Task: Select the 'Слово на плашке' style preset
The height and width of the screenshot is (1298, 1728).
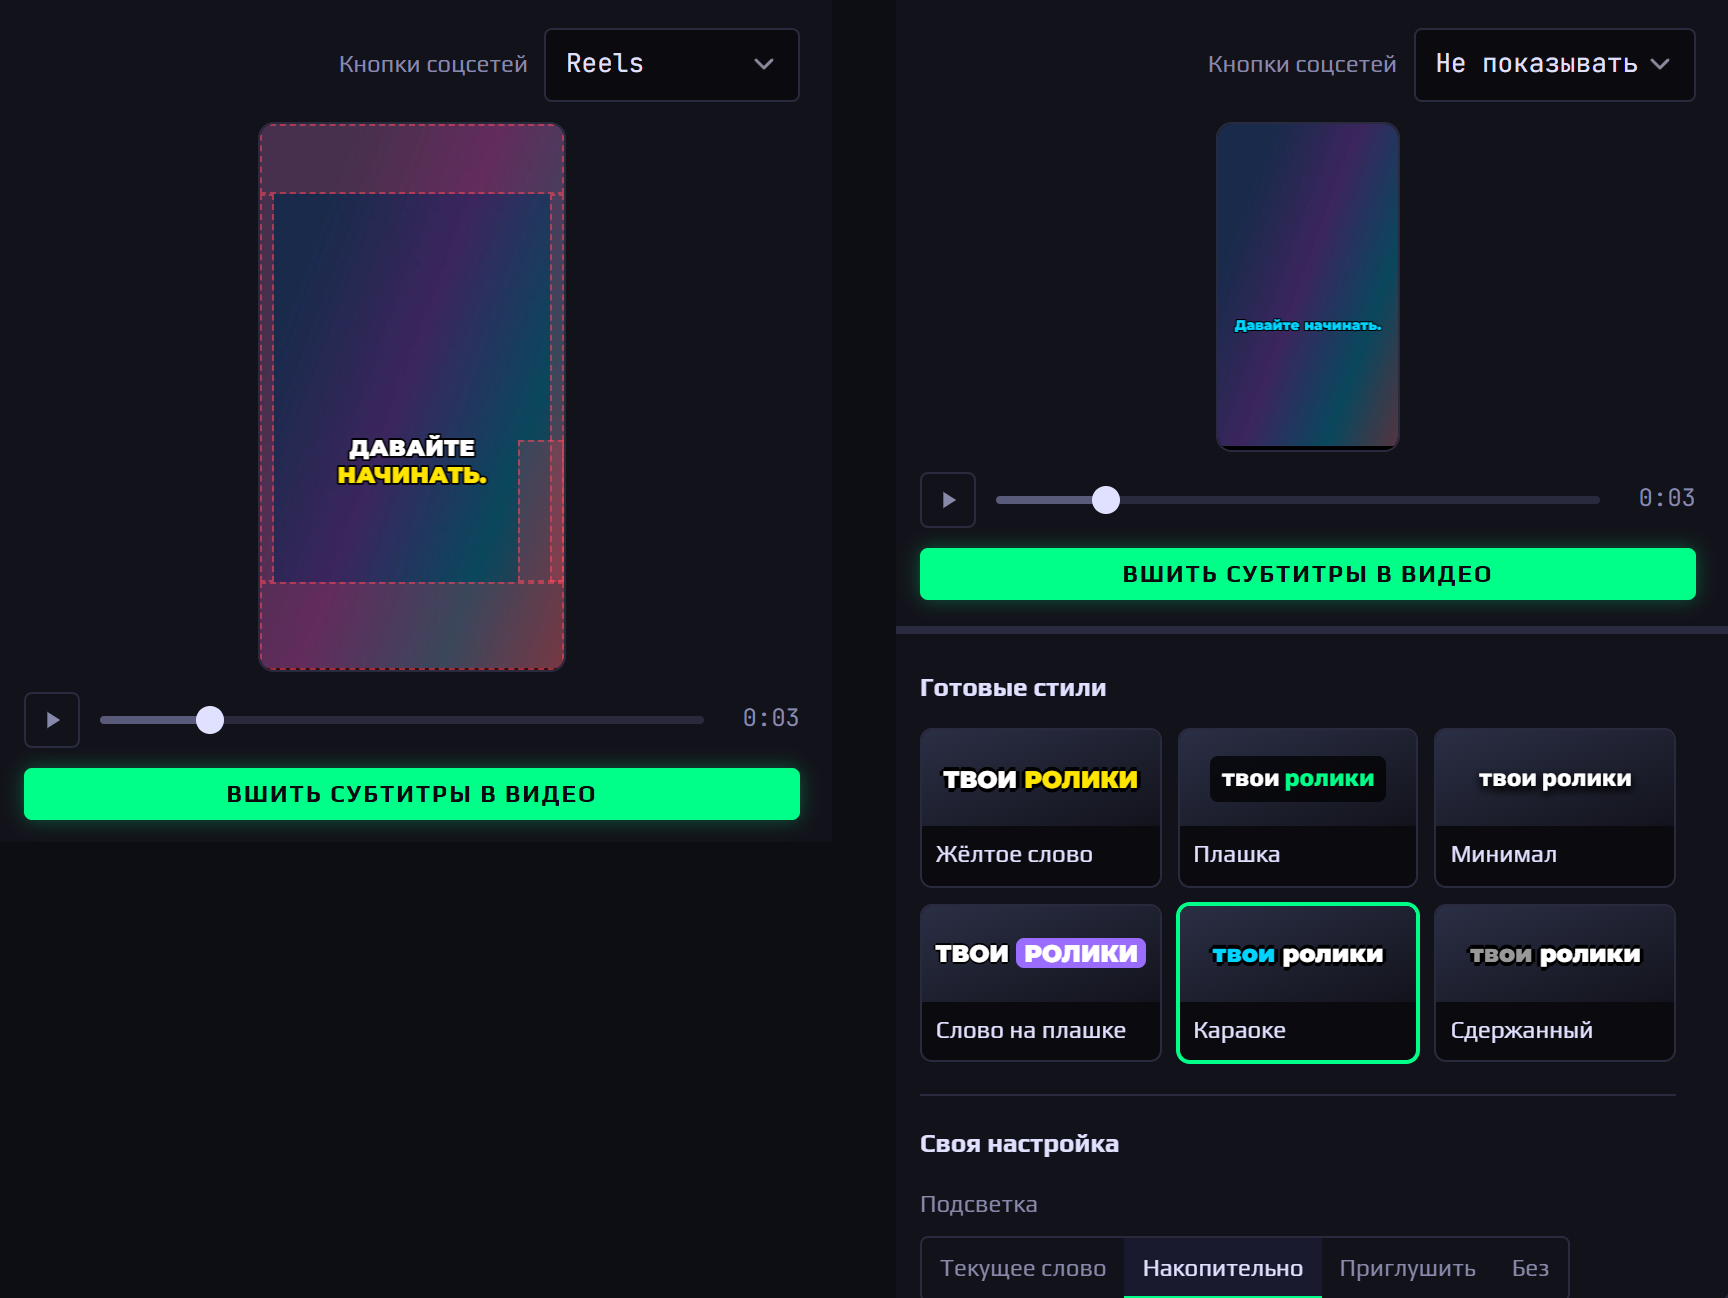Action: click(x=1041, y=983)
